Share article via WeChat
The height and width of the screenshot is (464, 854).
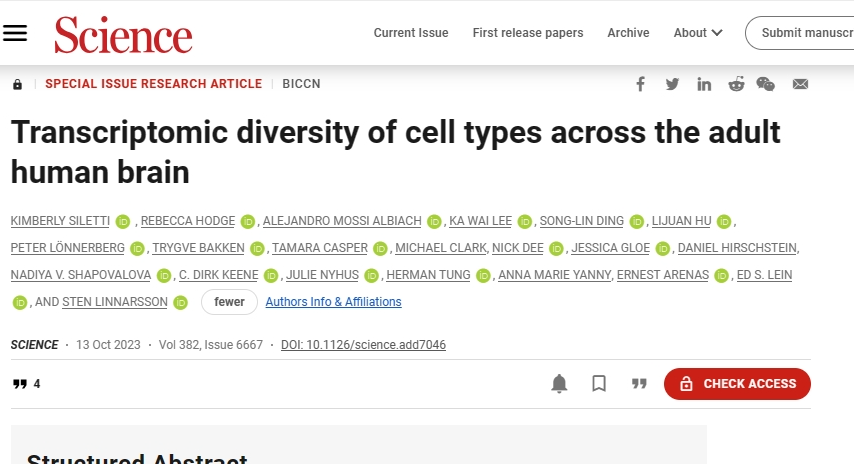coord(766,84)
